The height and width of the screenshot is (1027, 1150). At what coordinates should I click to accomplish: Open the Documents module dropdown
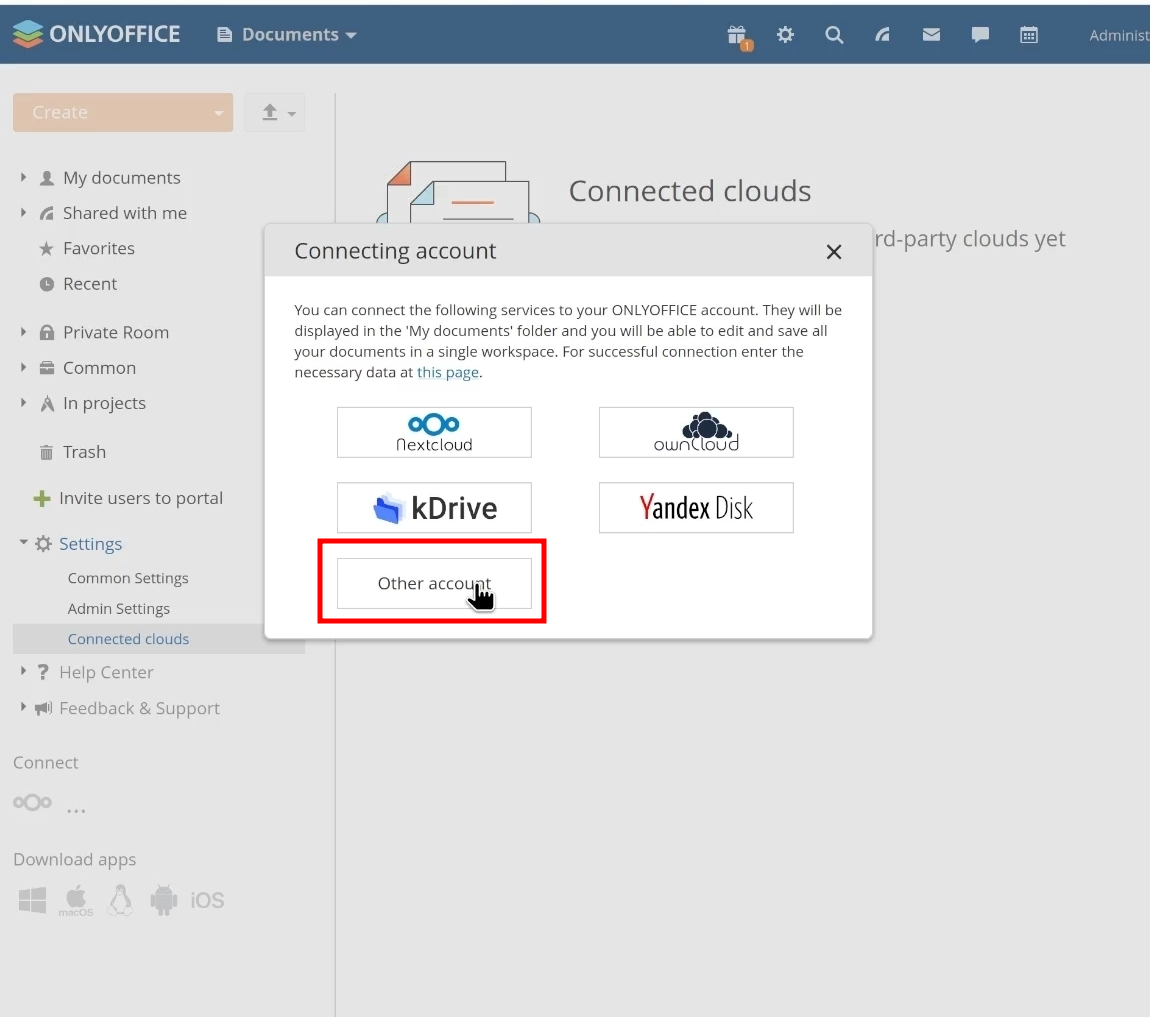(287, 34)
